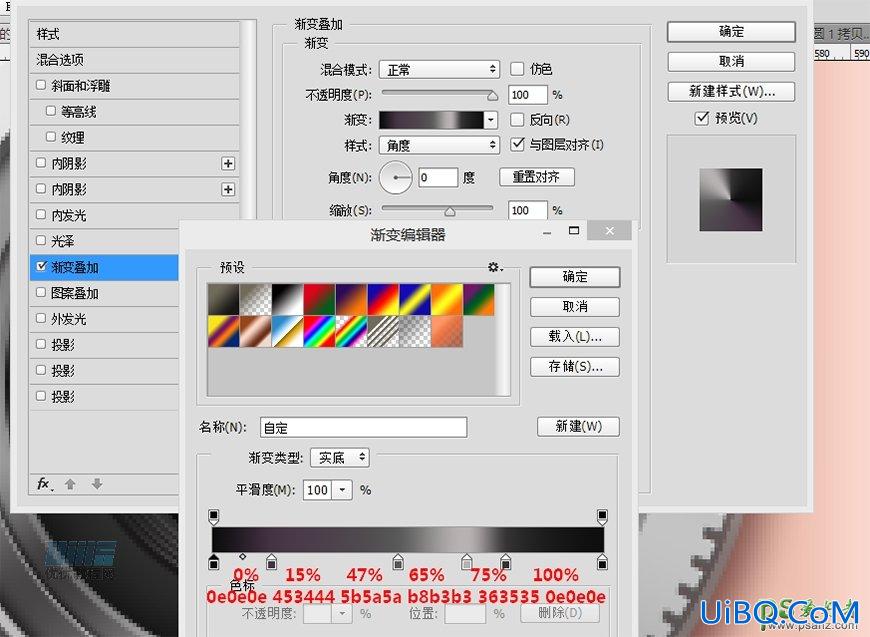Image resolution: width=870 pixels, height=637 pixels.
Task: Pick the transparent stripes gradient preset
Action: click(x=383, y=331)
